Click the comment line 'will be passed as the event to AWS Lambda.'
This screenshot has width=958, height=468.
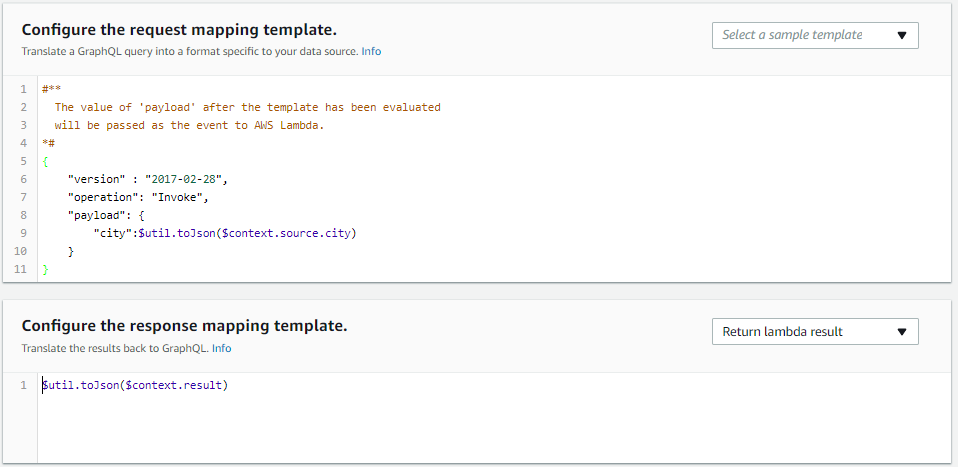coord(189,125)
